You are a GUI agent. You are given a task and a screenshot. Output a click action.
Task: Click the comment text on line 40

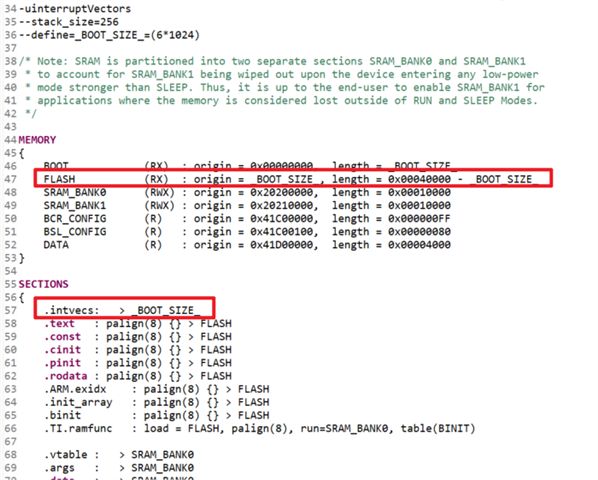coord(285,87)
